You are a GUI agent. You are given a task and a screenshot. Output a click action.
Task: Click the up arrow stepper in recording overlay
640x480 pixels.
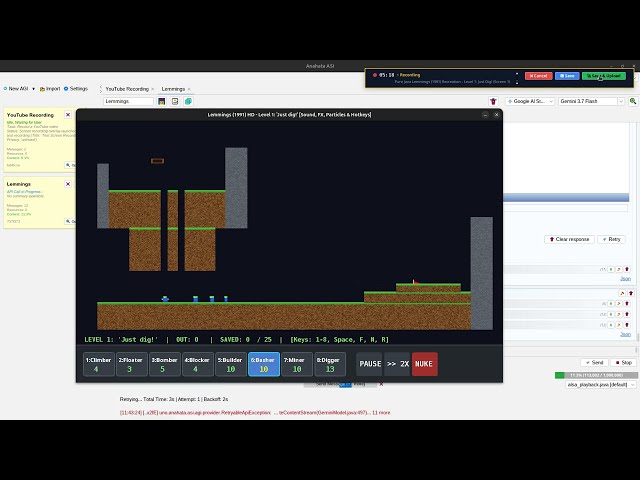coord(517,74)
